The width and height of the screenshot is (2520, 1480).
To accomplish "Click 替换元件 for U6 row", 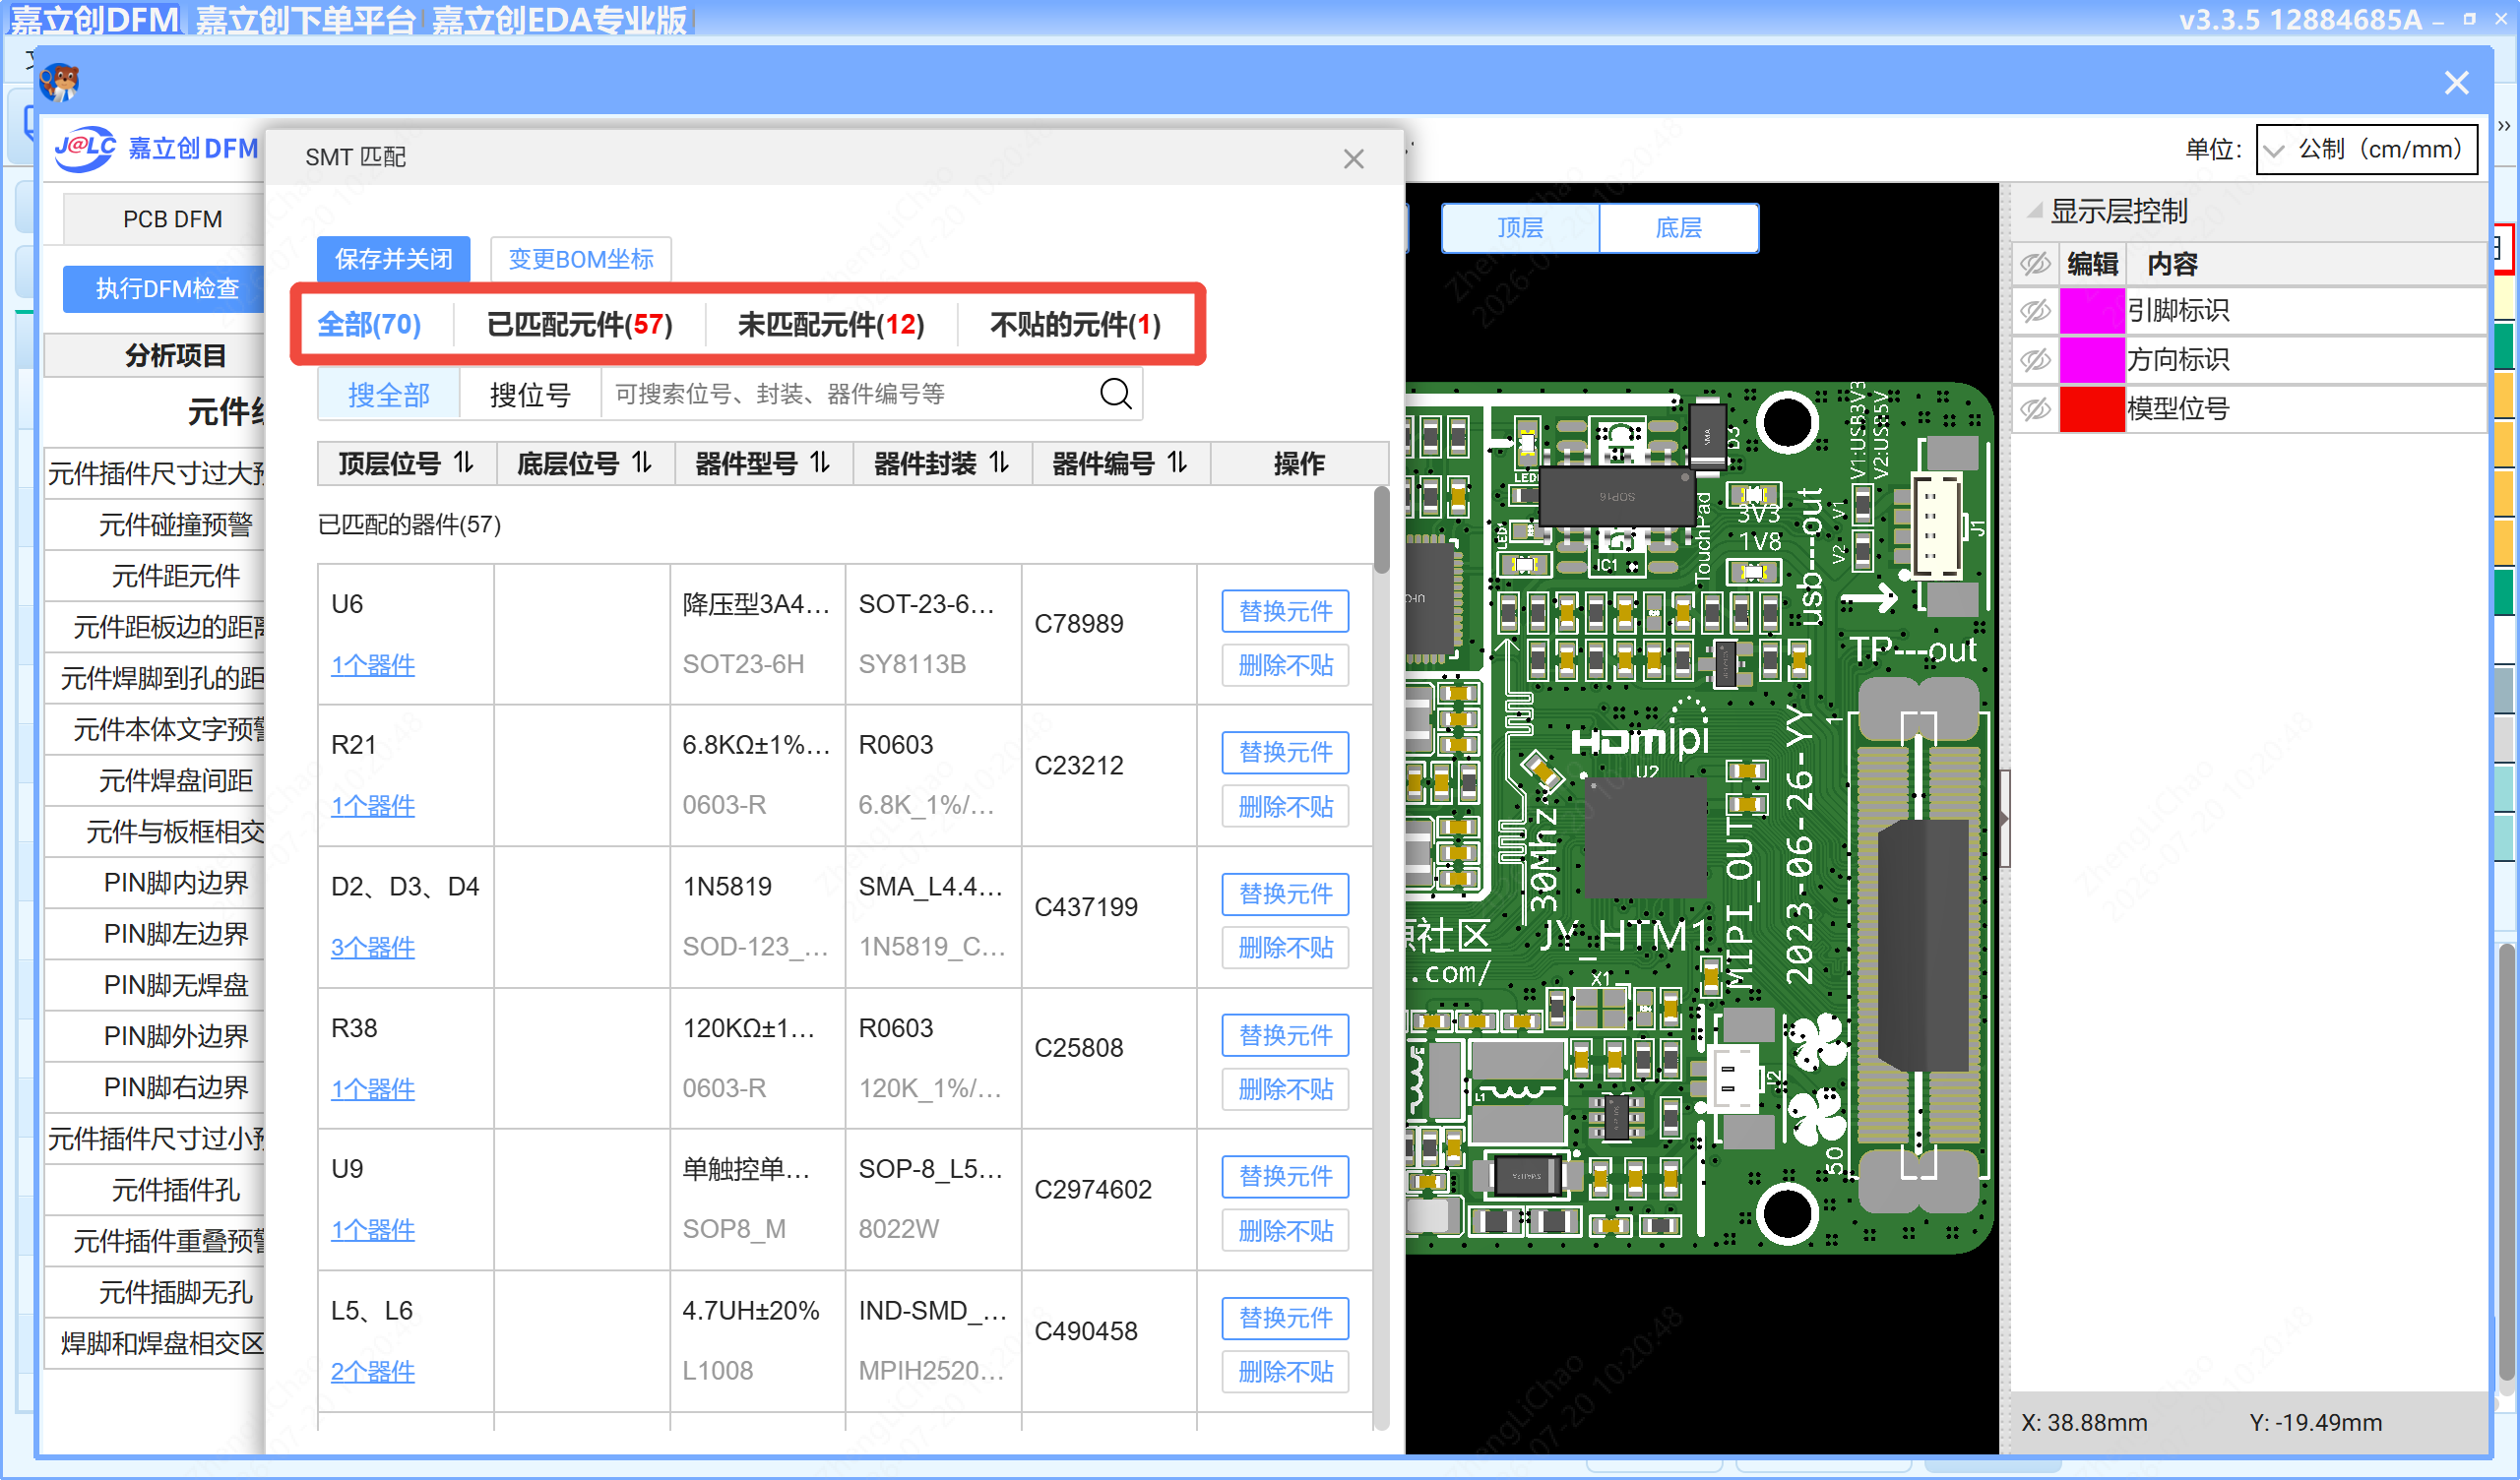I will coord(1285,611).
